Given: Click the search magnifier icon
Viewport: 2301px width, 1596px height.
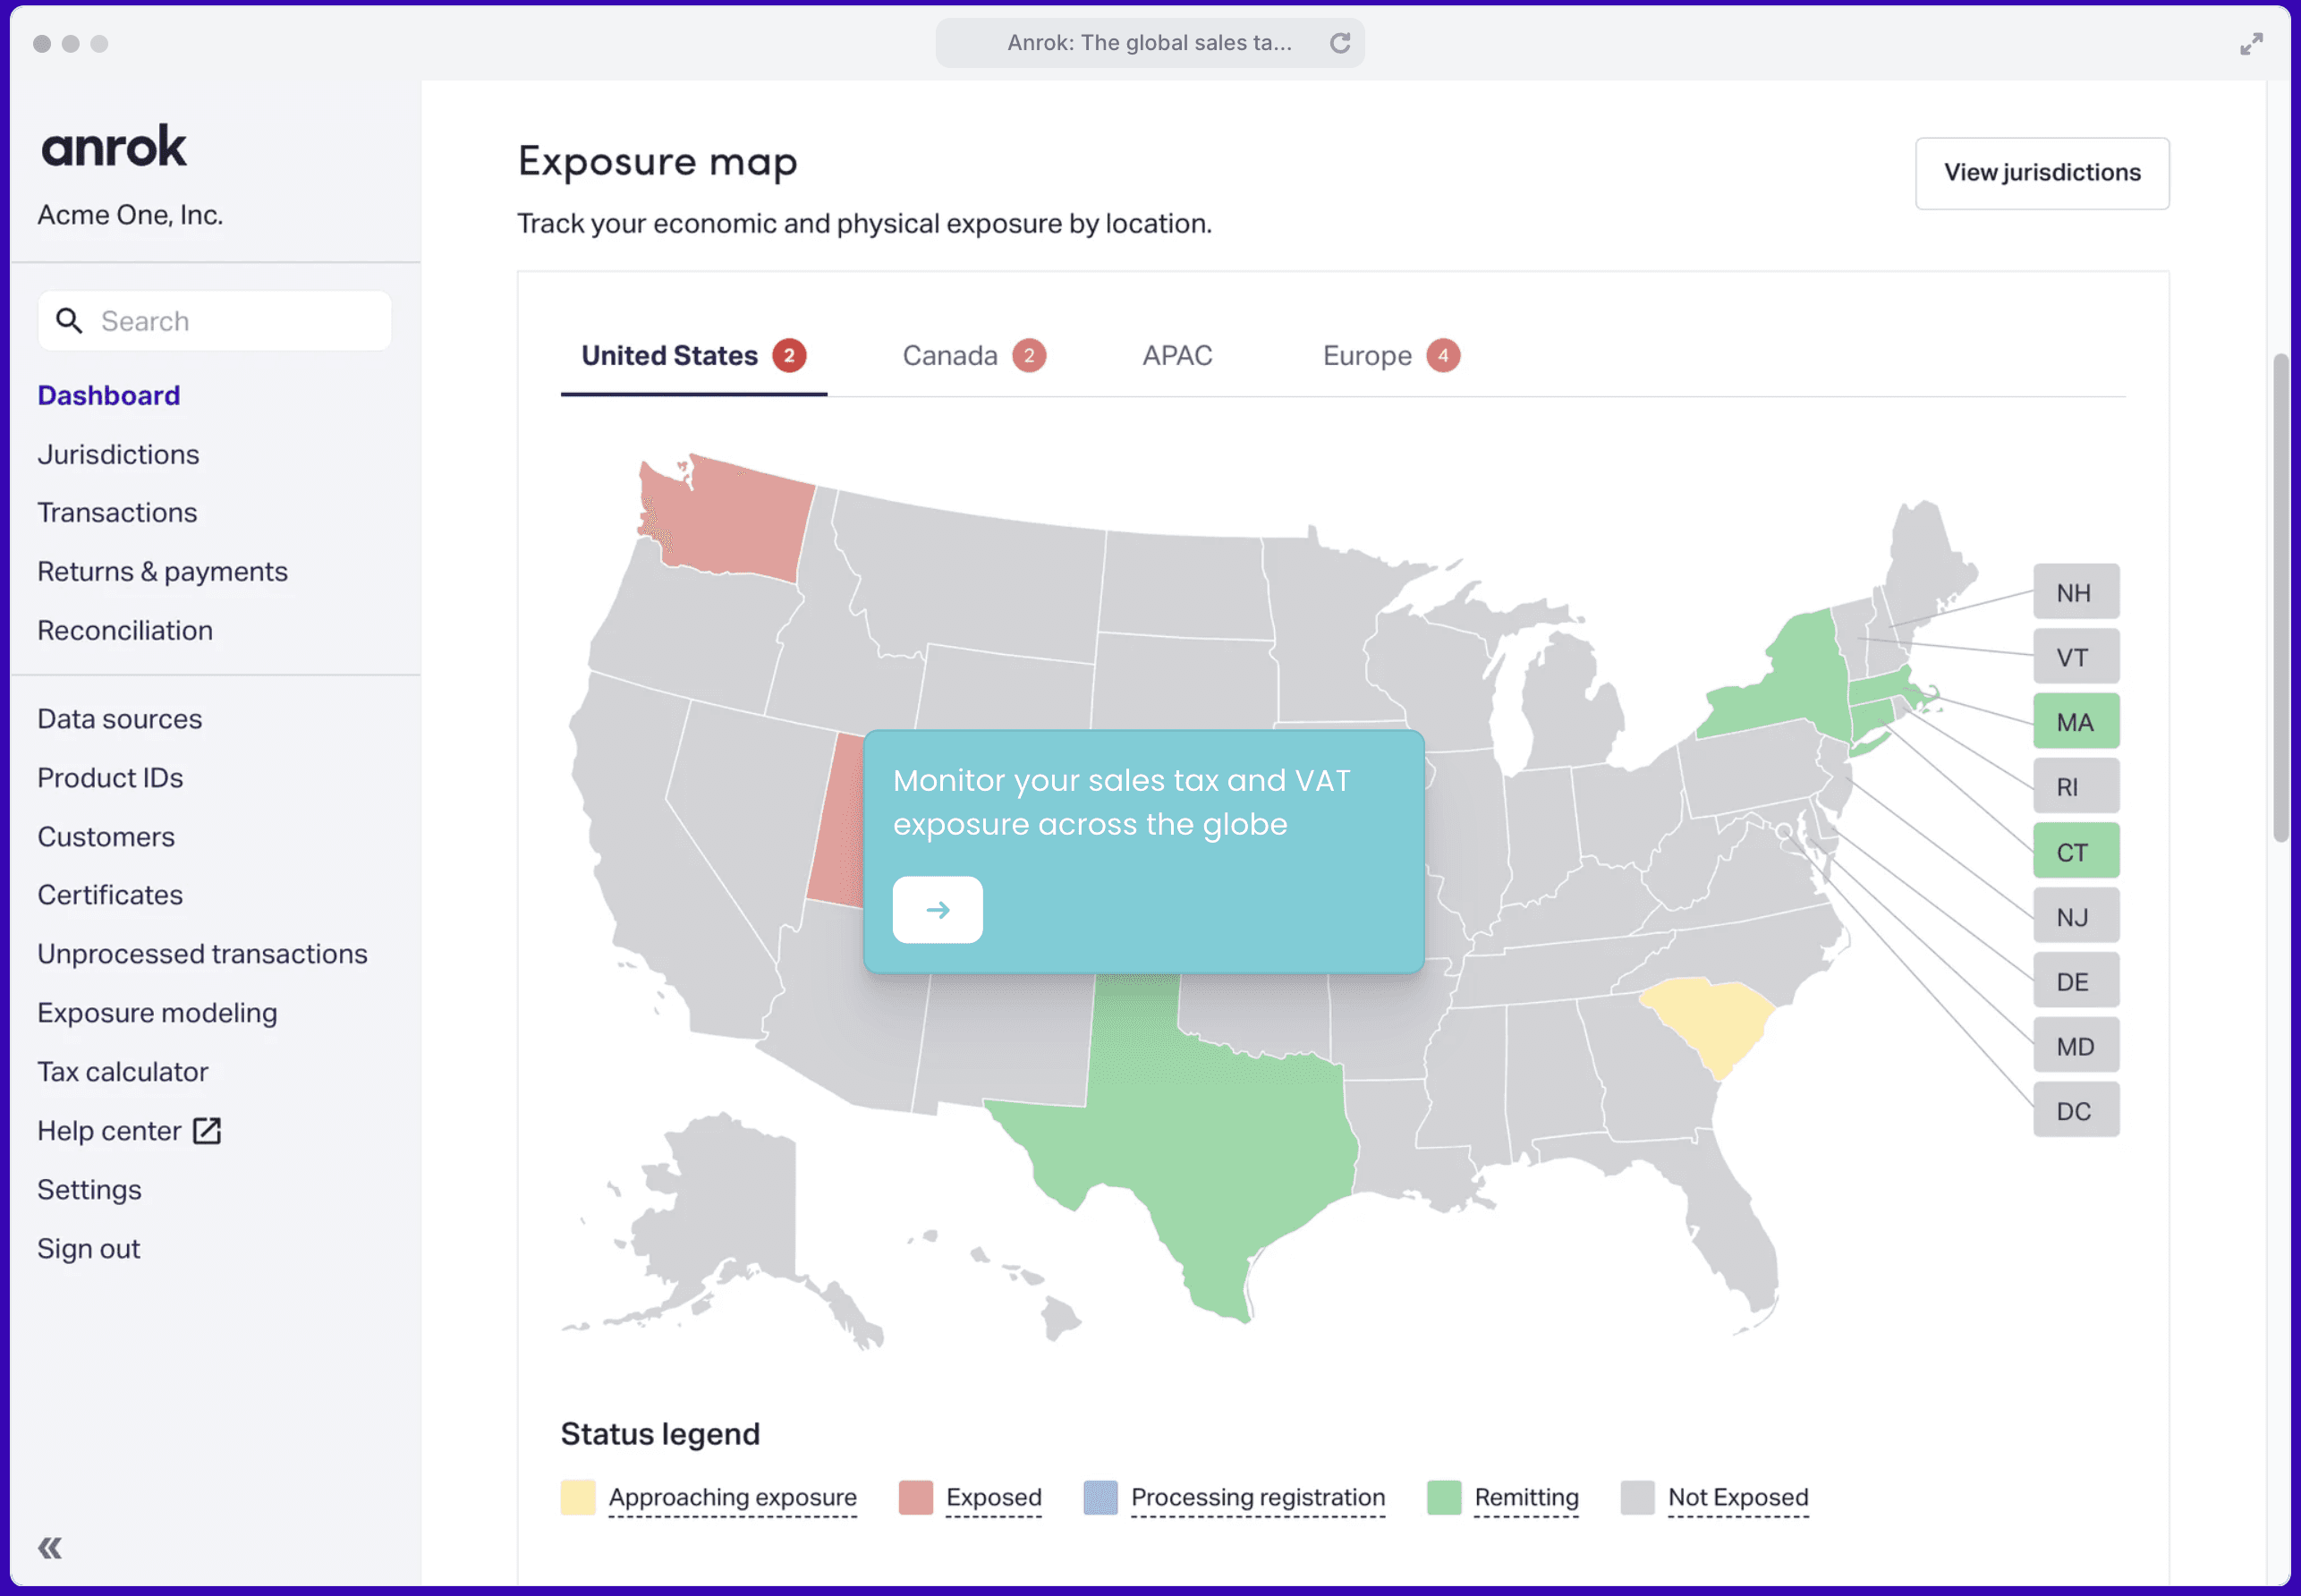Looking at the screenshot, I should pyautogui.click(x=69, y=321).
